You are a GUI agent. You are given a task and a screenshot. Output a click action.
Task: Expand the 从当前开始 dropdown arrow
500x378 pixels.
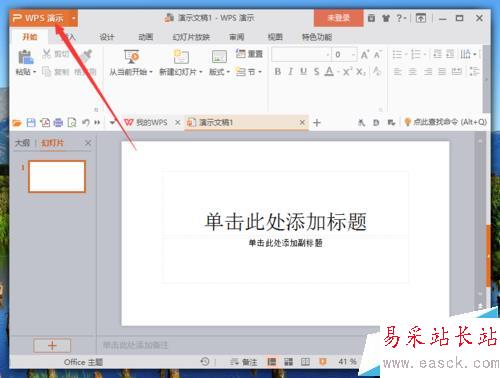pyautogui.click(x=151, y=72)
